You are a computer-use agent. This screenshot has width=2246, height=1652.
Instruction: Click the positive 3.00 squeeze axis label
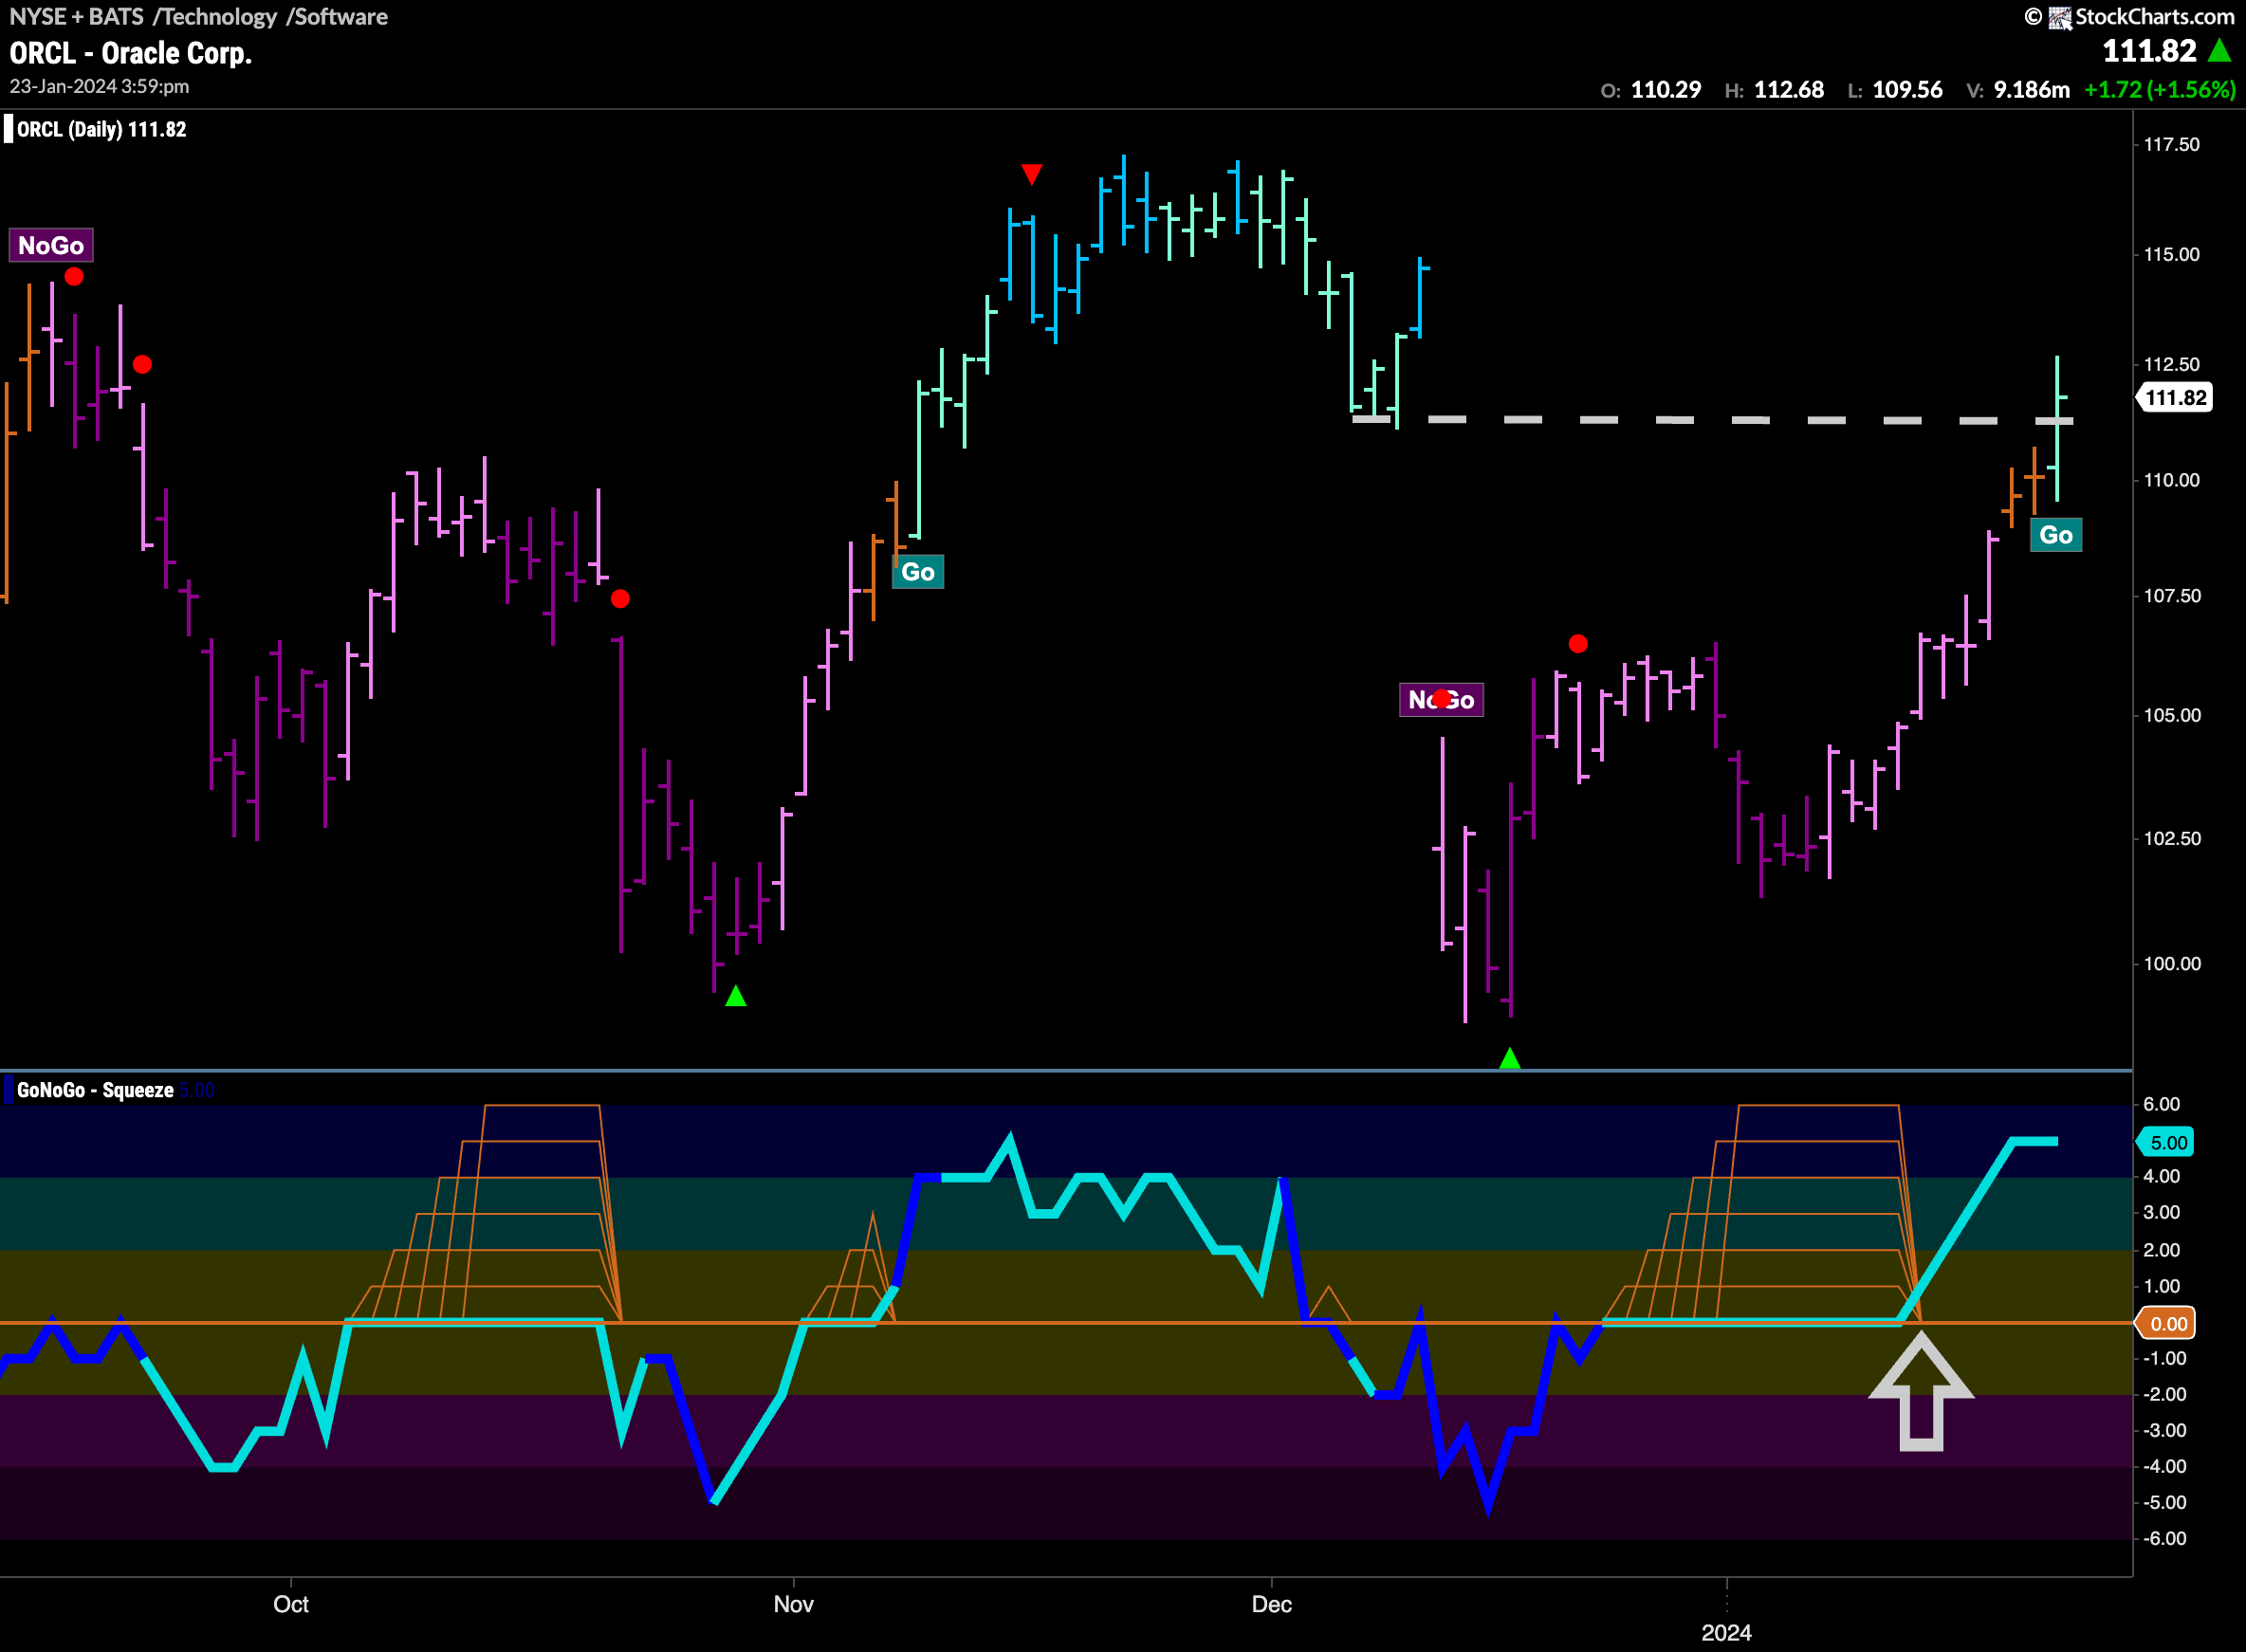click(x=2161, y=1212)
